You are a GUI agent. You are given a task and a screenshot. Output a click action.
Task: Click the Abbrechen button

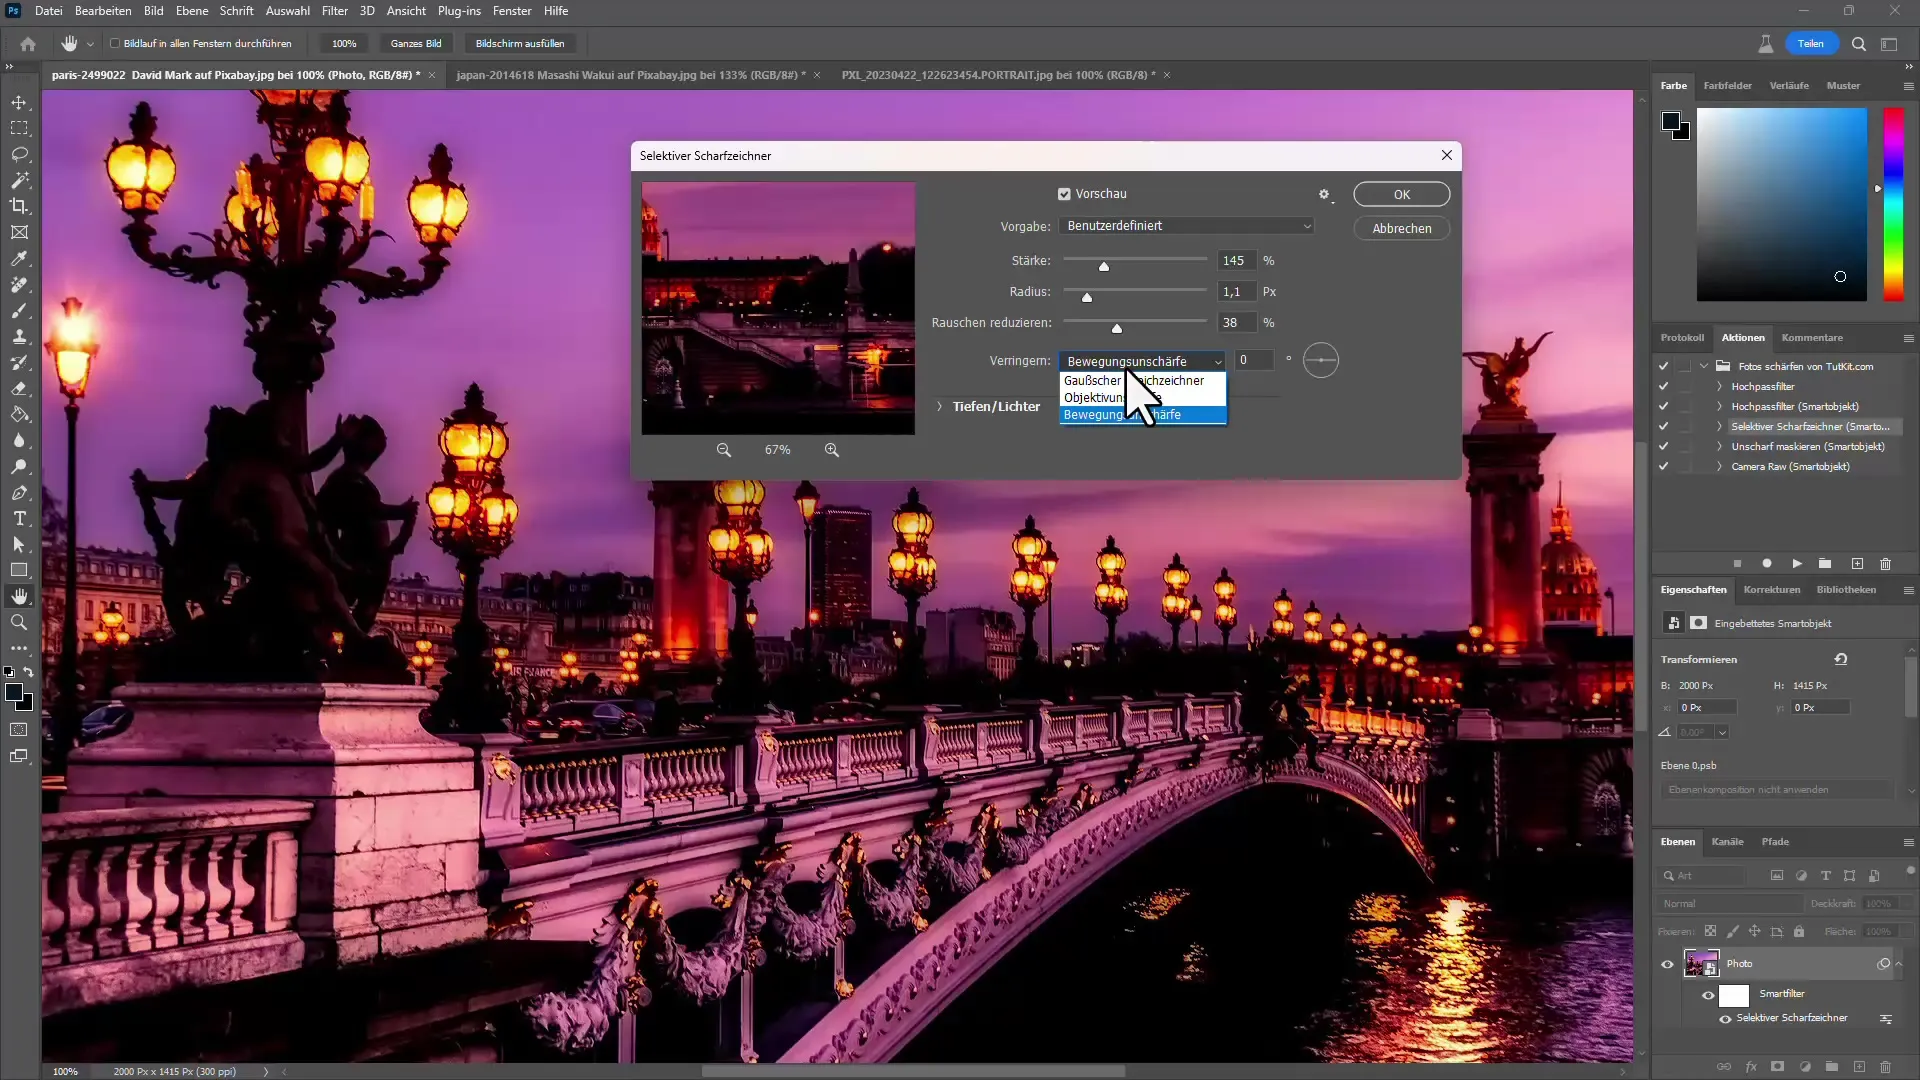point(1402,228)
